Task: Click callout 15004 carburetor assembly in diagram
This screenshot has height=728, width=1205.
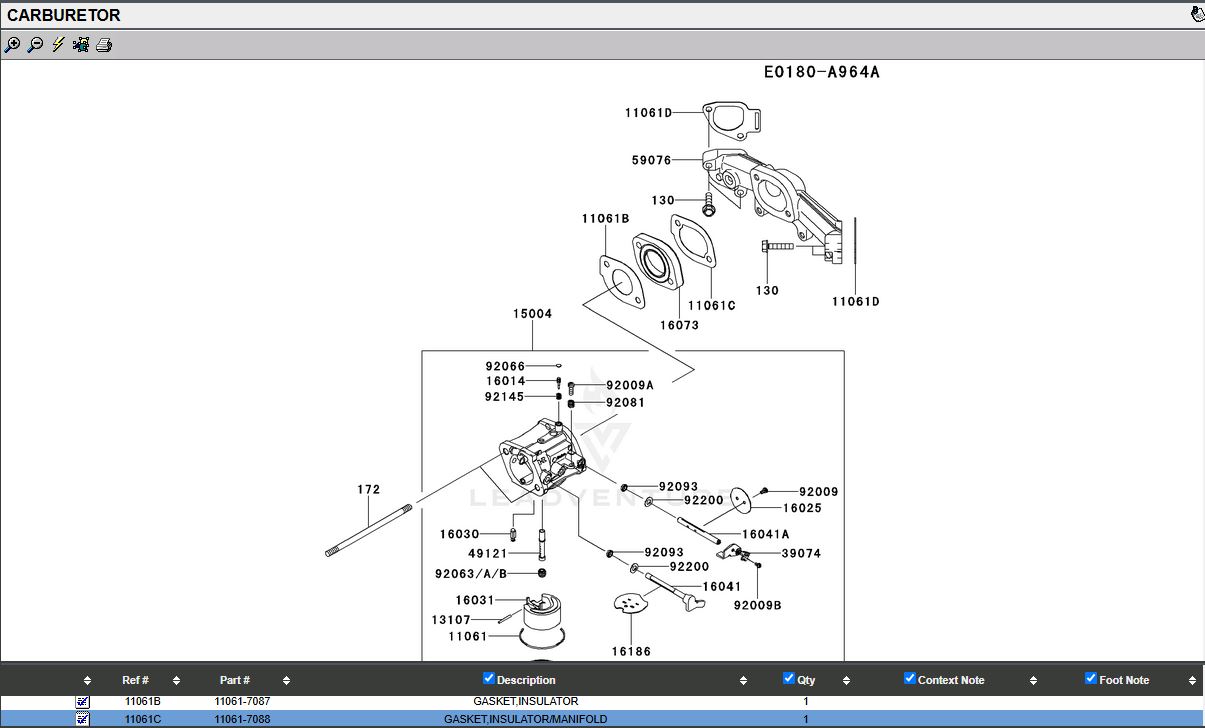Action: coord(532,314)
